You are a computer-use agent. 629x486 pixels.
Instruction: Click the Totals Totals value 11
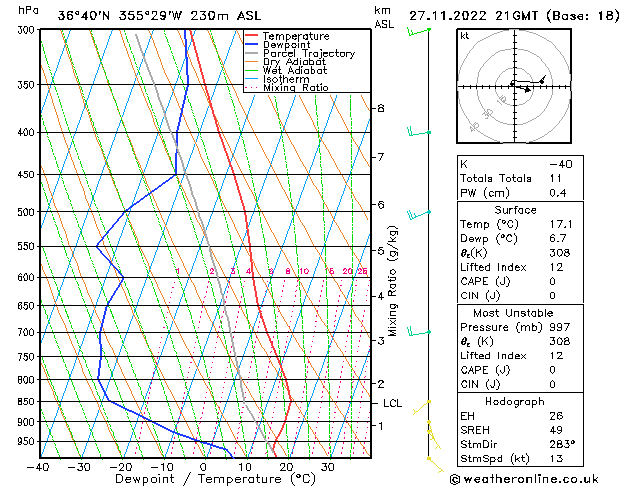pos(556,178)
